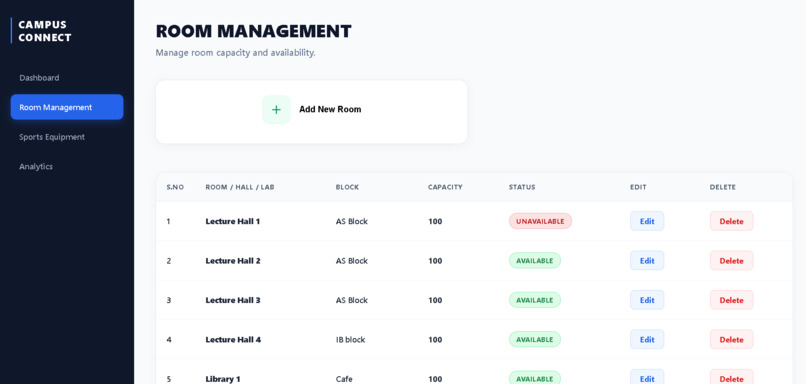This screenshot has width=806, height=384.
Task: Click the Room Management page heading
Action: [253, 31]
